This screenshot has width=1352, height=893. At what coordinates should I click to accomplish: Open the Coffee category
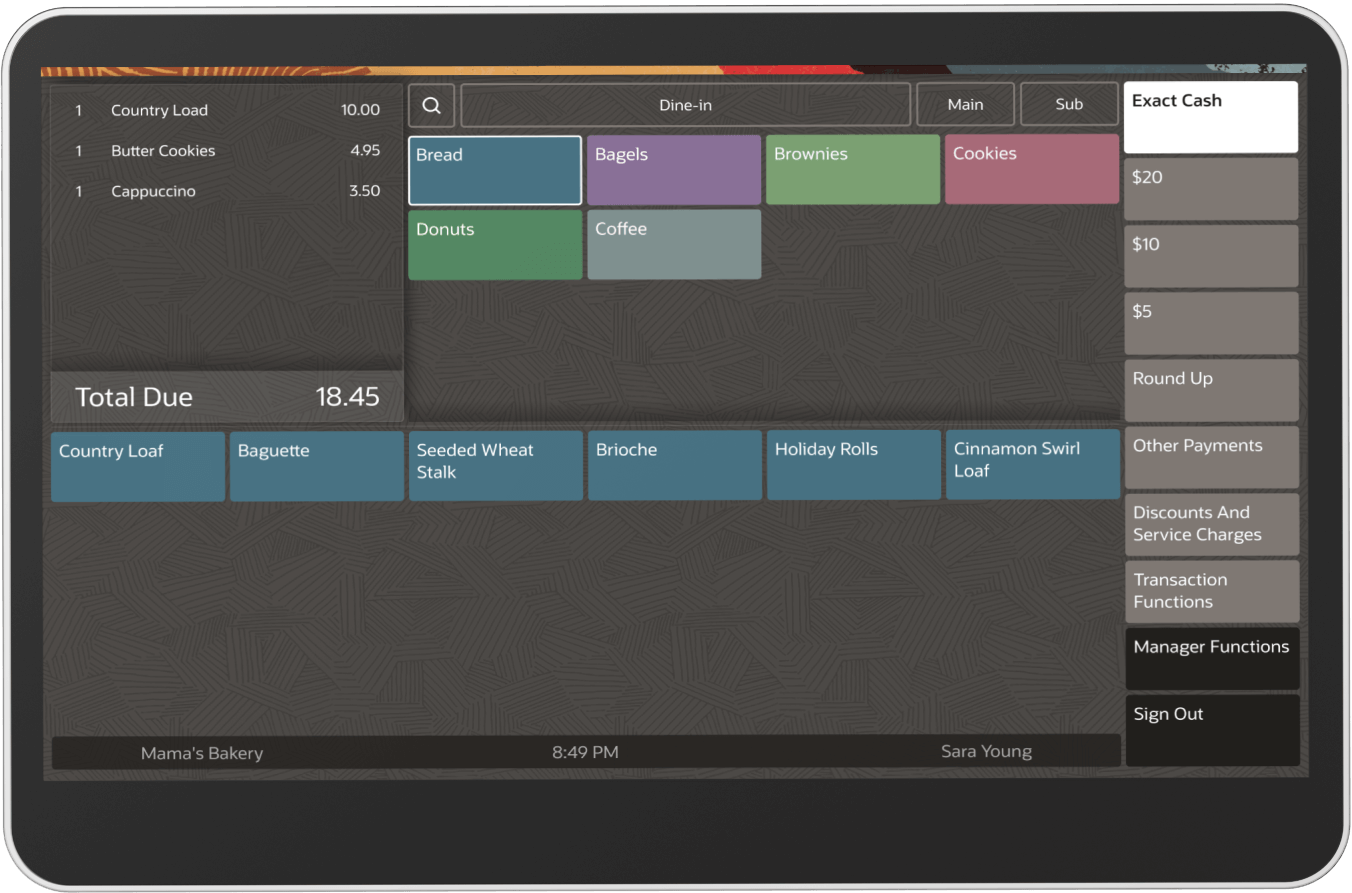[x=673, y=244]
